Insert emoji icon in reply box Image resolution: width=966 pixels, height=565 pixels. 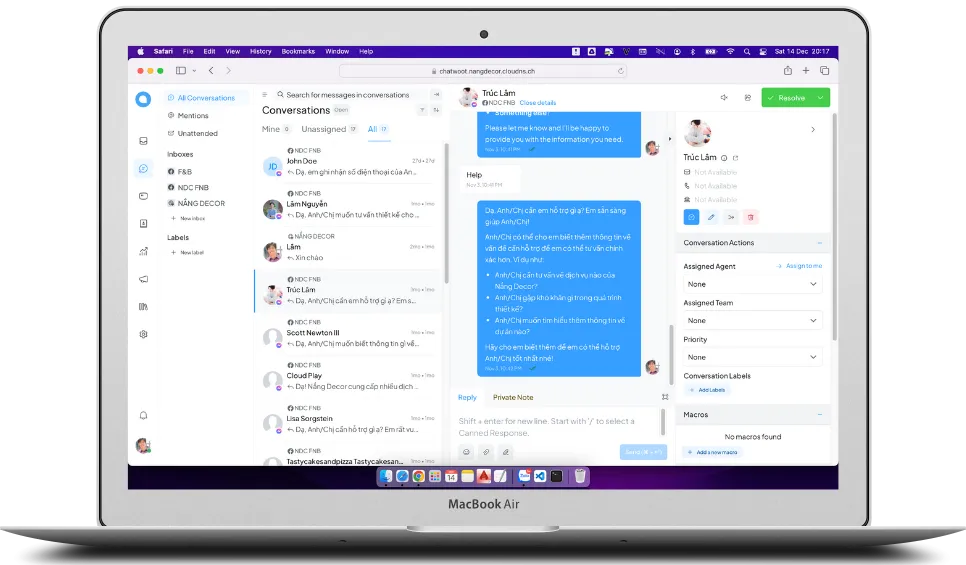pos(466,452)
